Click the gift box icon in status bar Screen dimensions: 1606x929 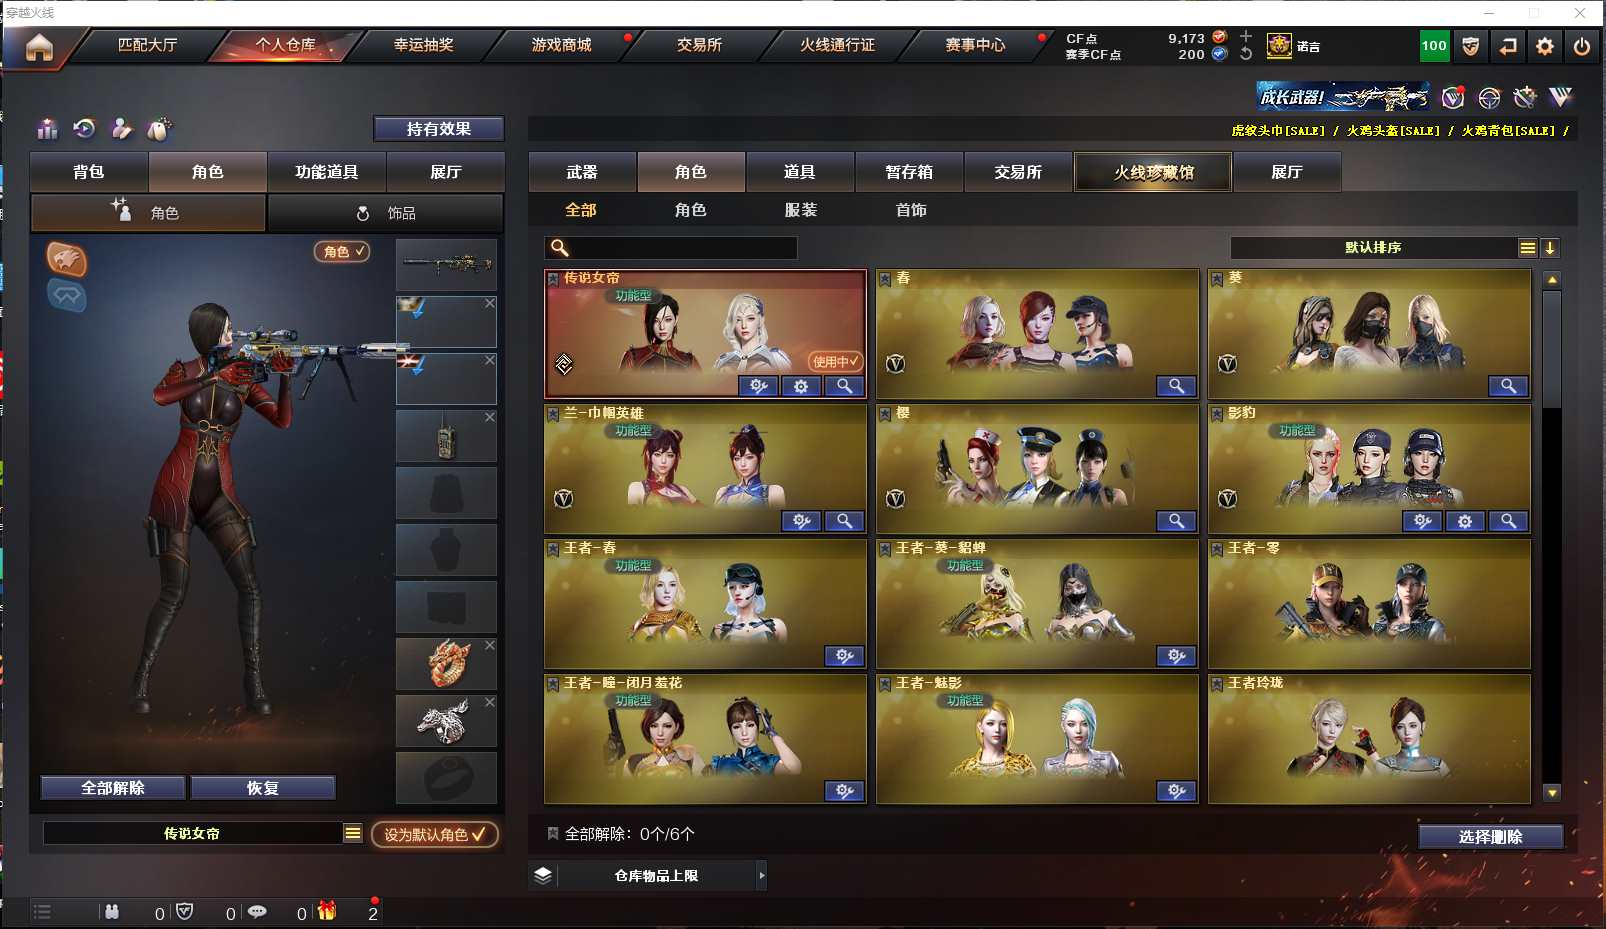(327, 911)
